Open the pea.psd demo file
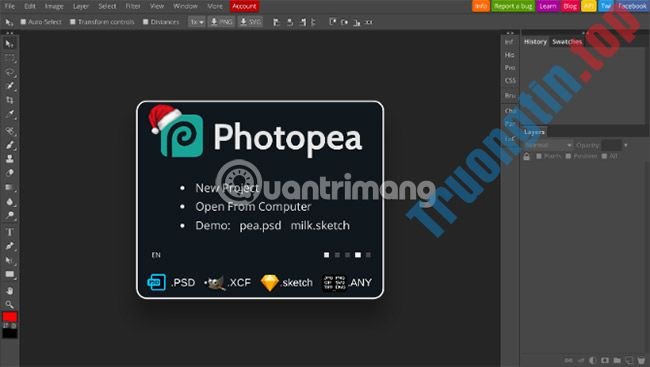Image resolution: width=650 pixels, height=367 pixels. click(260, 226)
